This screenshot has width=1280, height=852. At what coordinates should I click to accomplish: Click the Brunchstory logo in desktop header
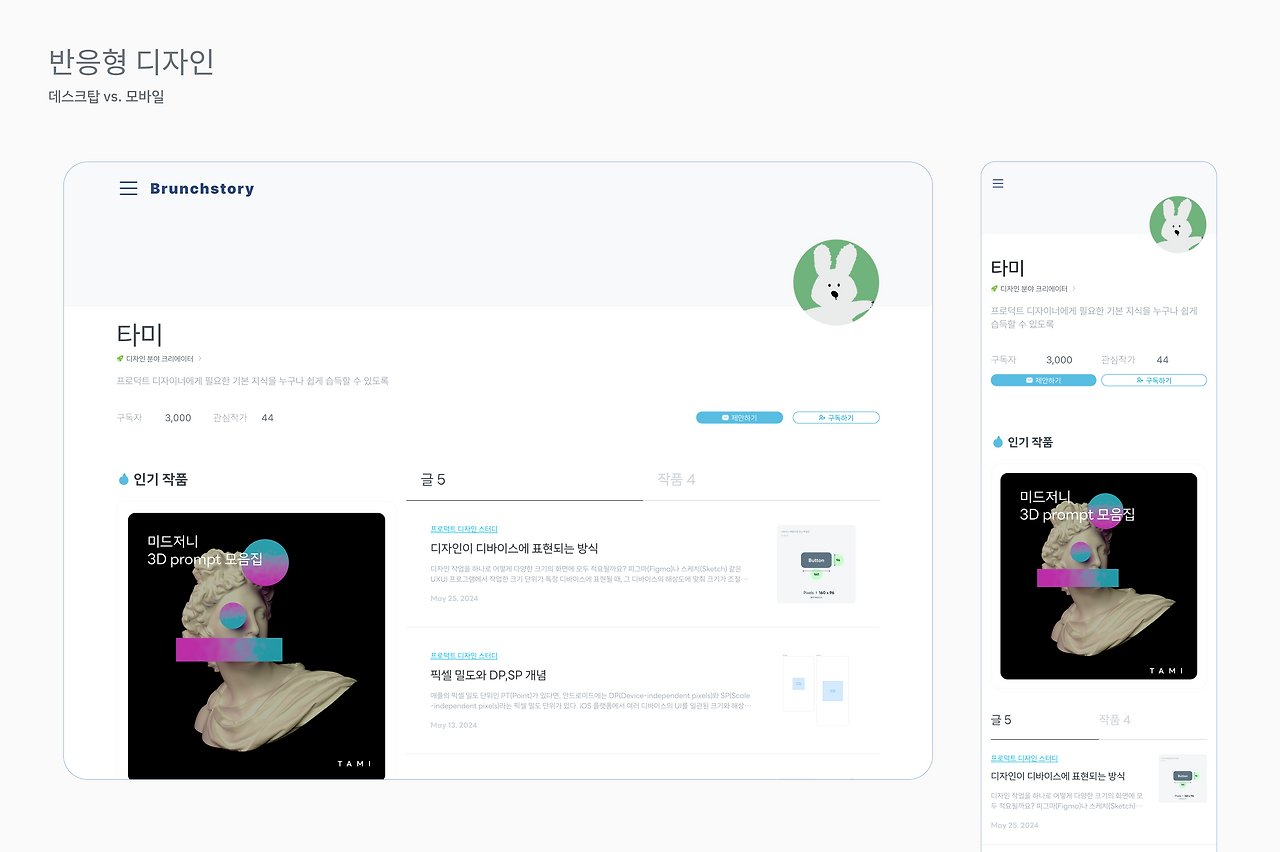[202, 188]
